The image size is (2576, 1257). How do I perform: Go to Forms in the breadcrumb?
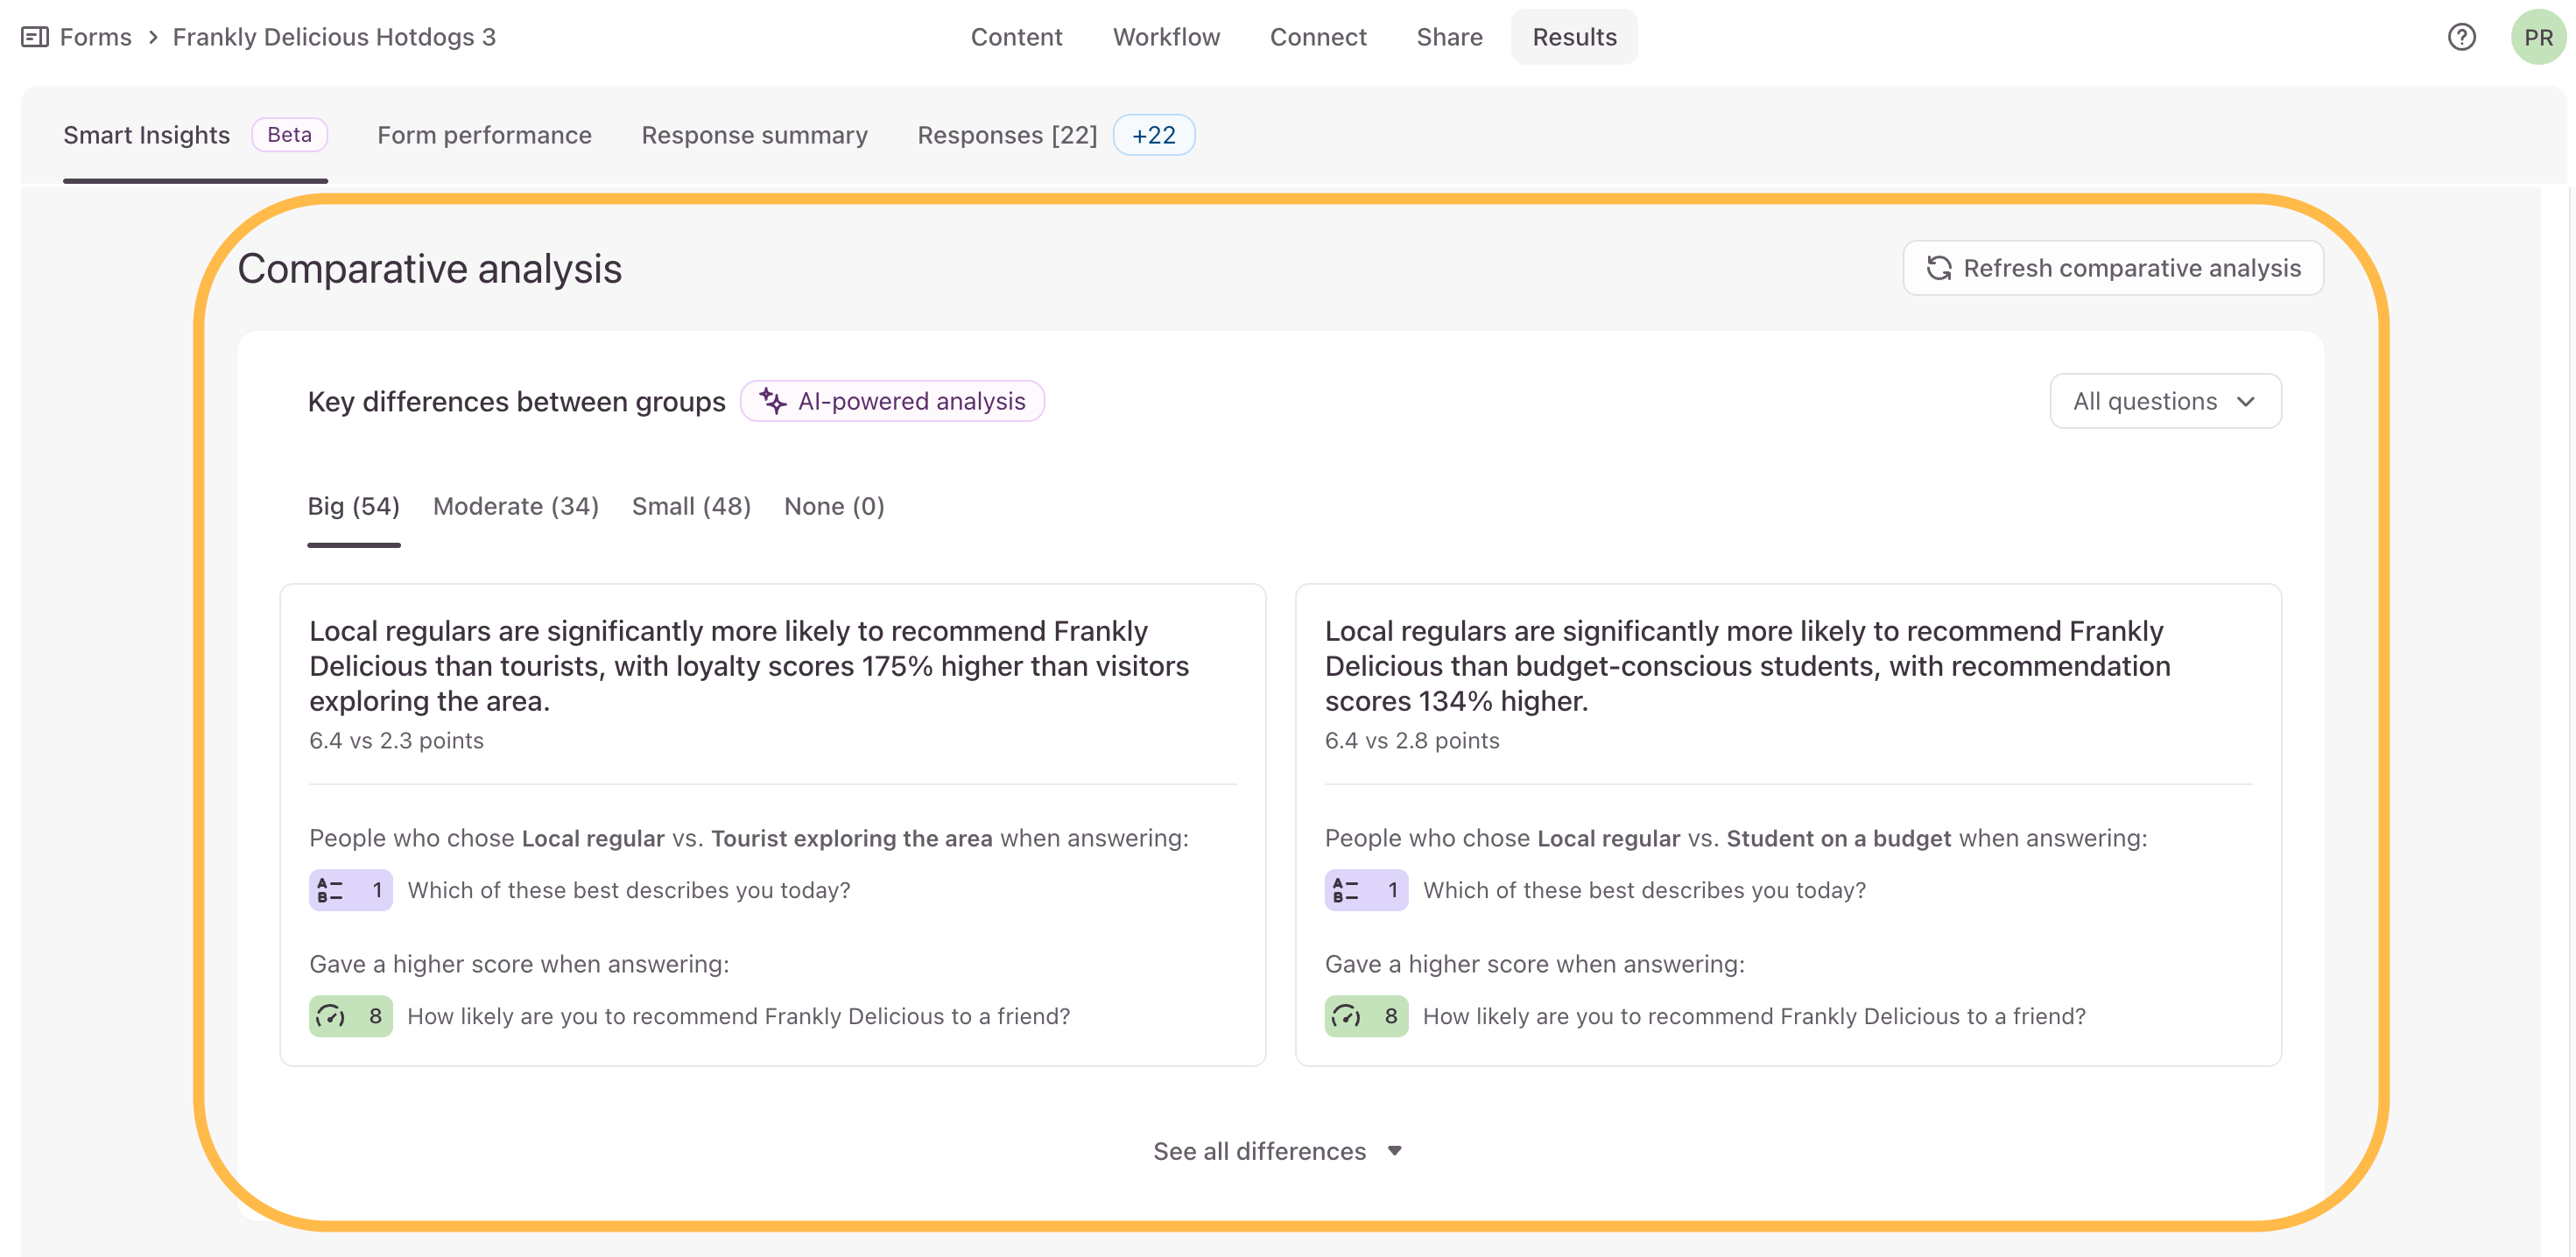click(95, 37)
